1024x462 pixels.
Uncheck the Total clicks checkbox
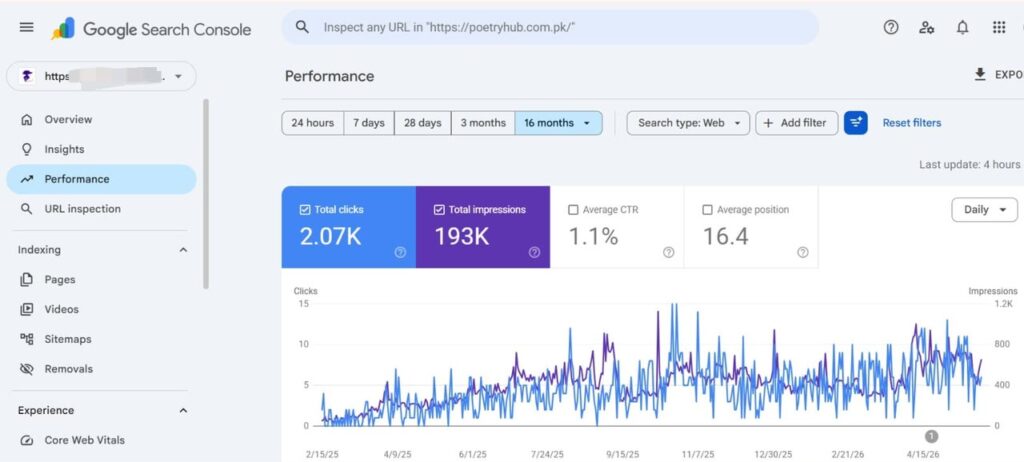(304, 210)
